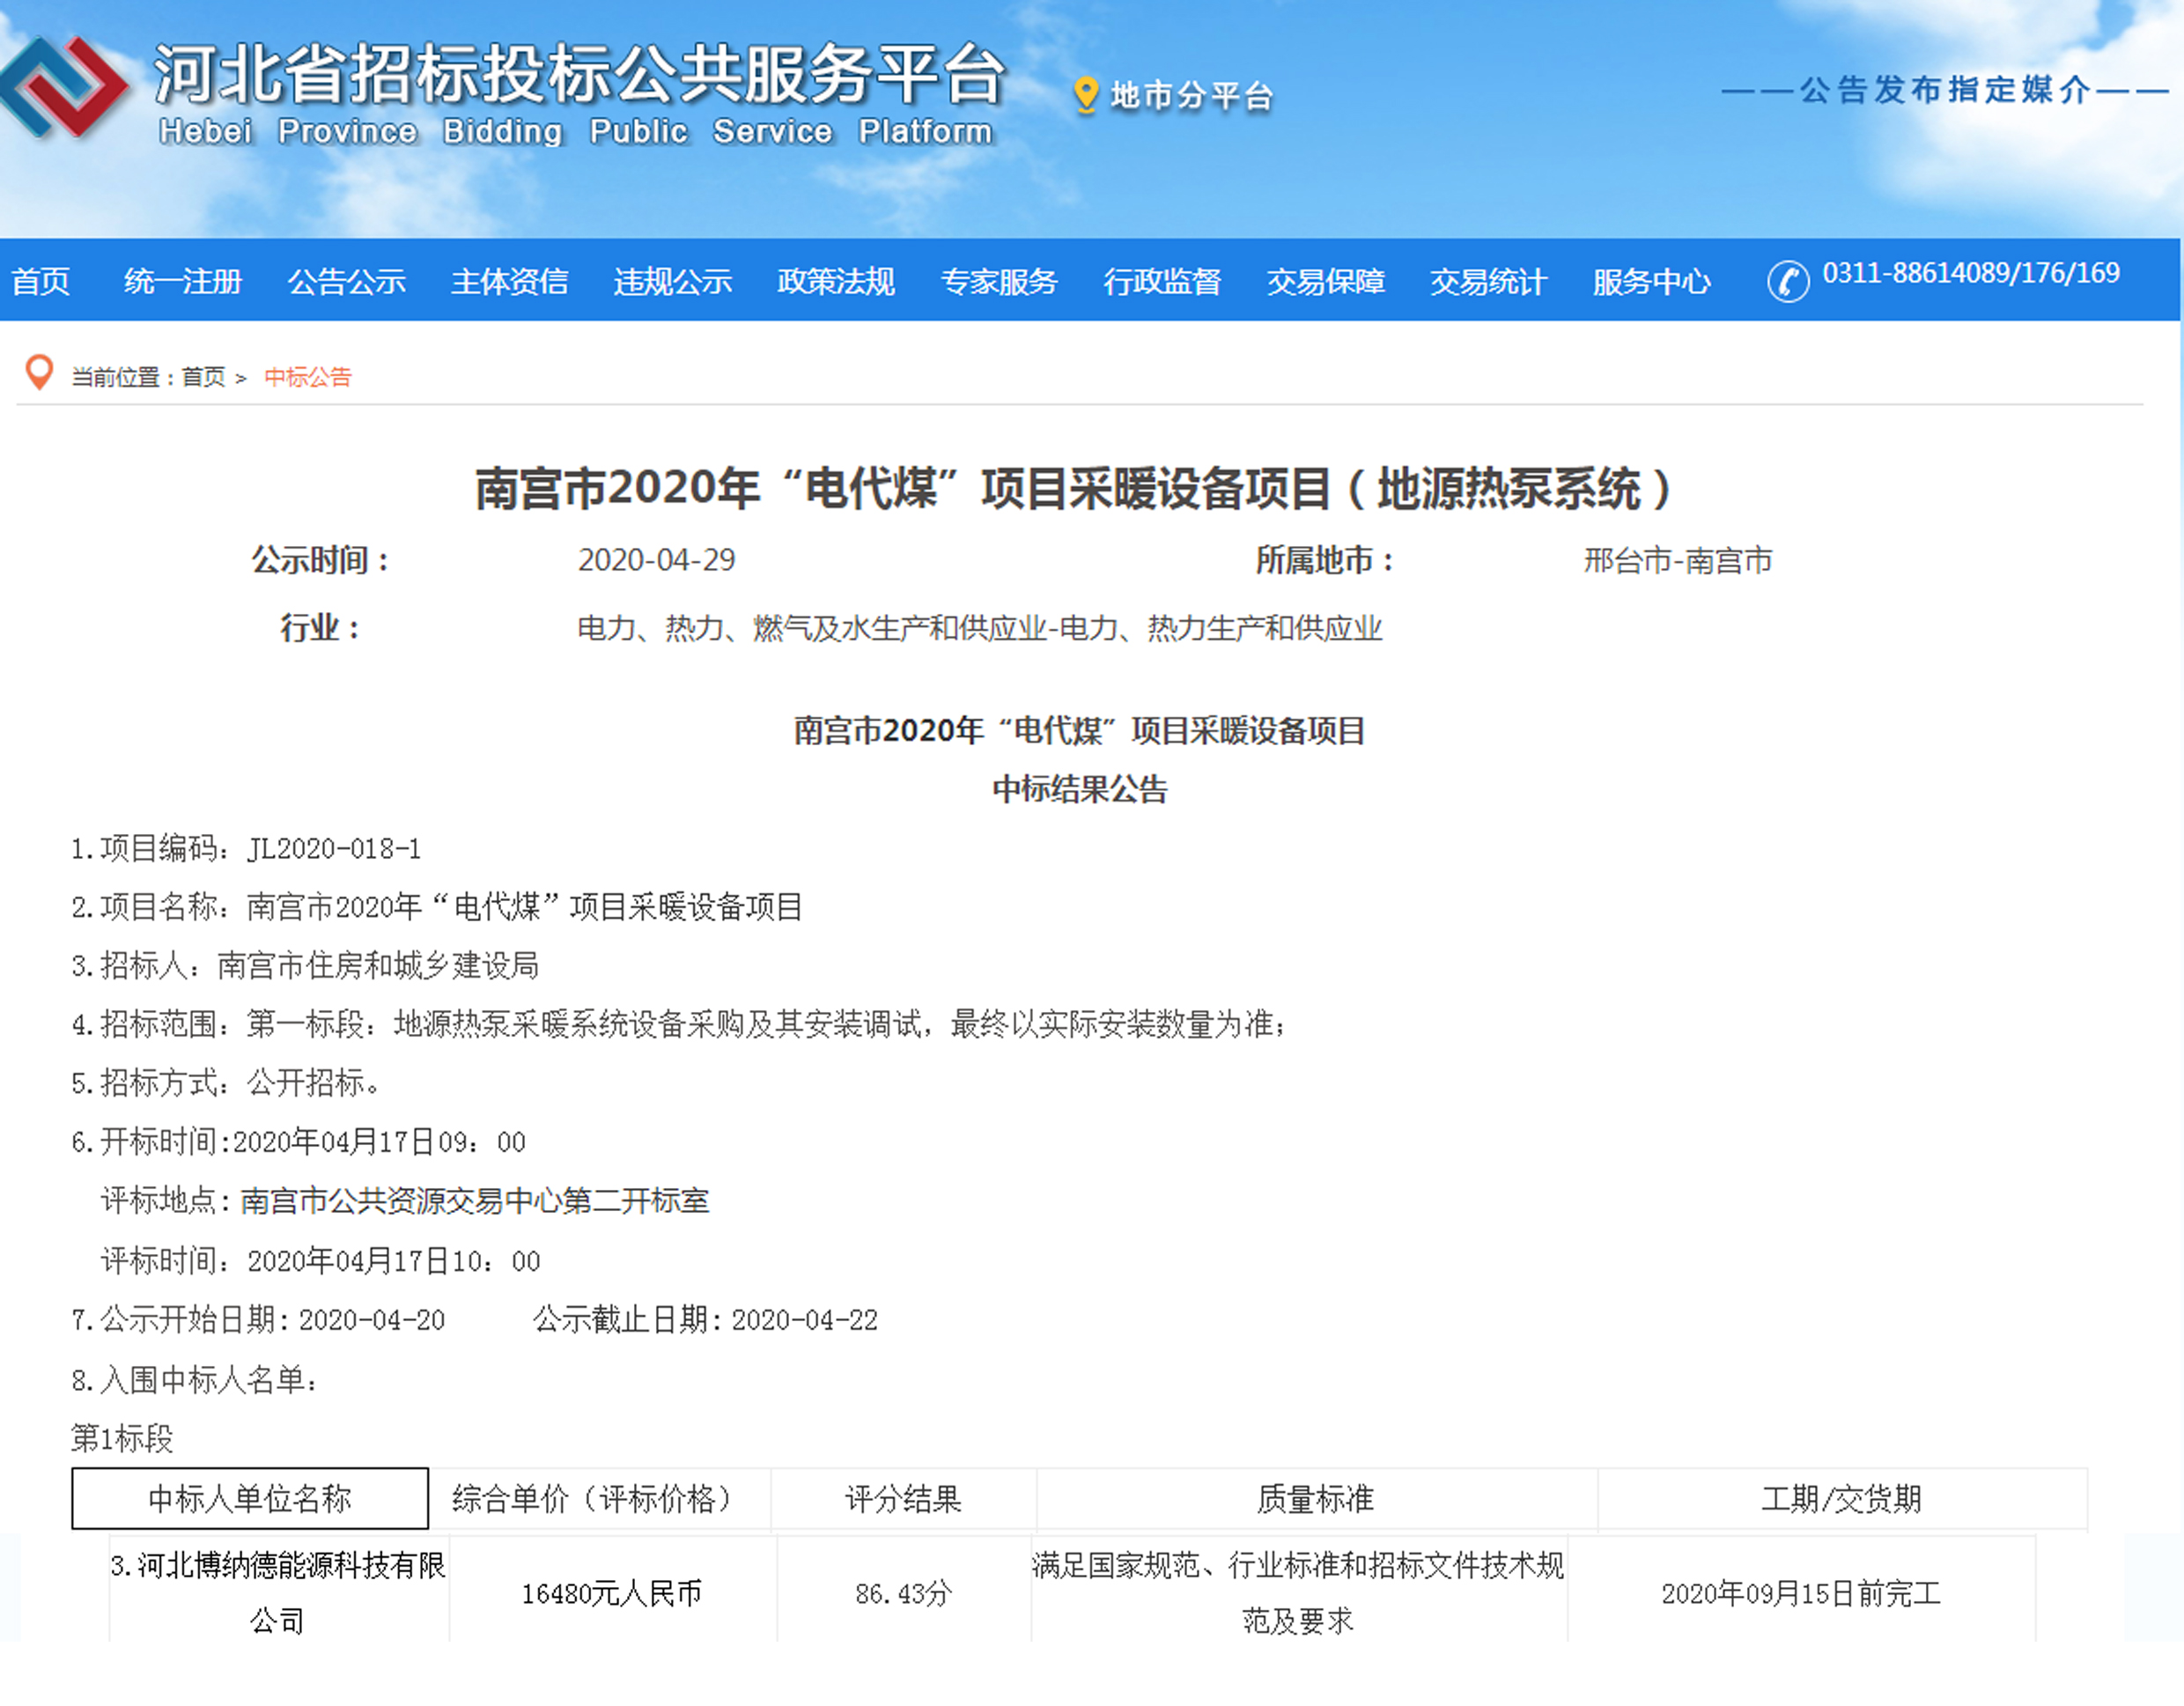Click the 中标人单位名称 table header

(250, 1499)
